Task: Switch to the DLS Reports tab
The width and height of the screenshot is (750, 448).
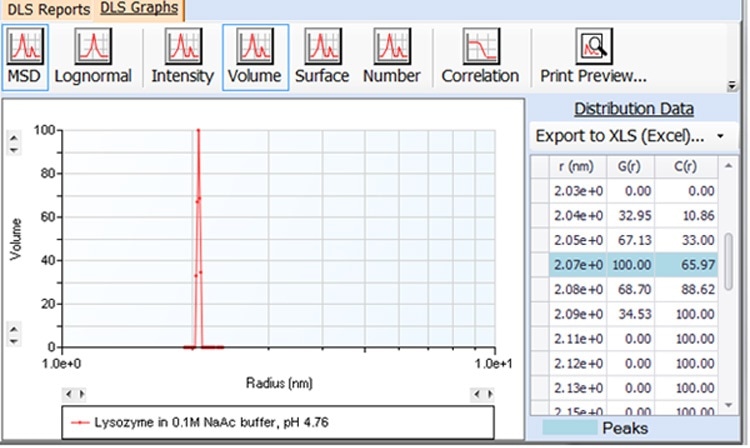Action: pos(46,10)
